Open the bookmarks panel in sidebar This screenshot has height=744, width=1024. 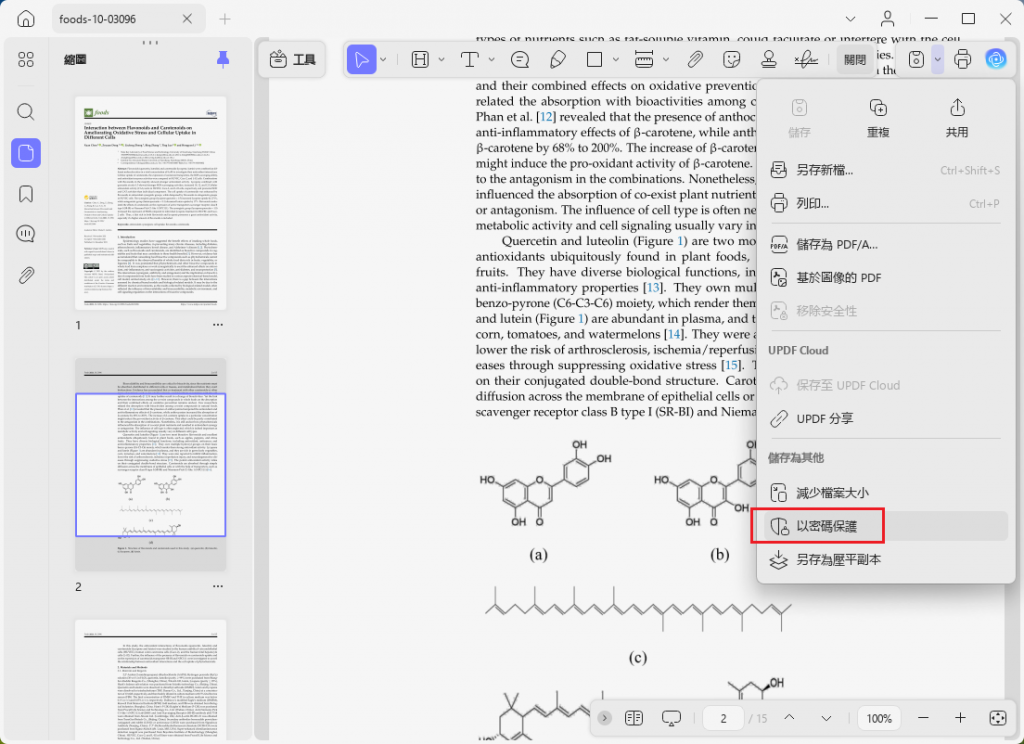pos(26,193)
